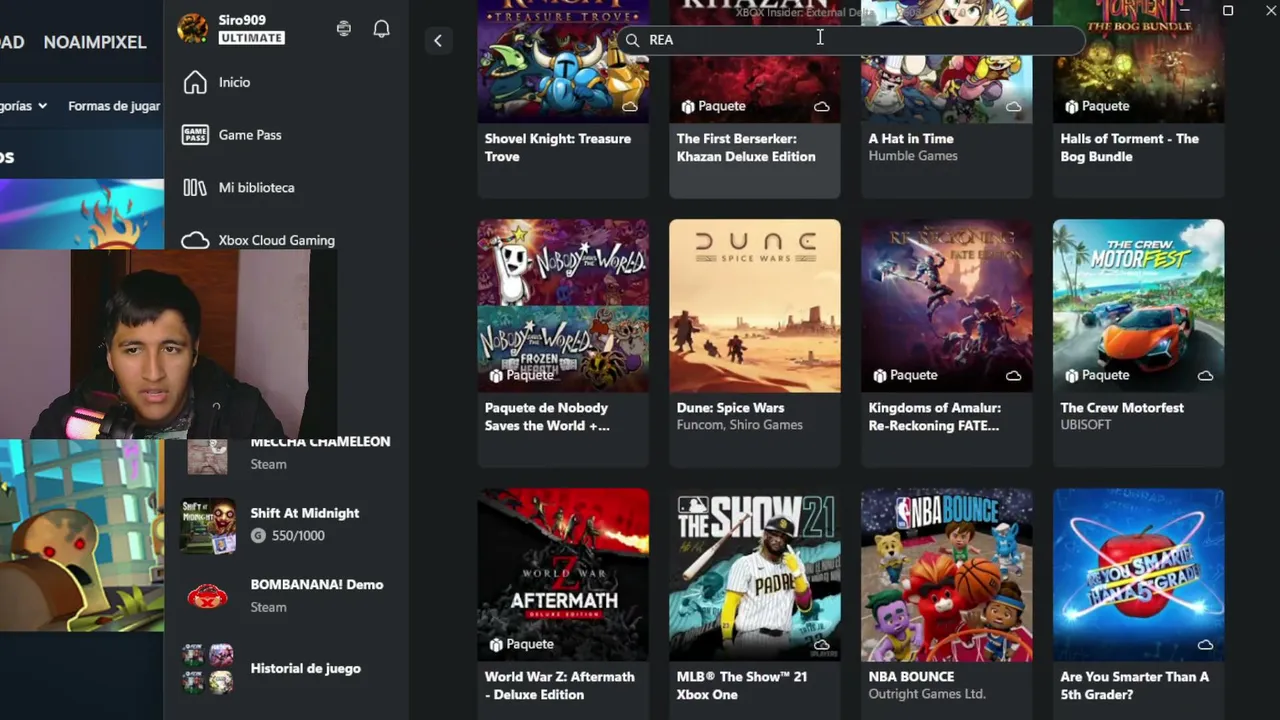Open Historial de juego entry

(305, 668)
